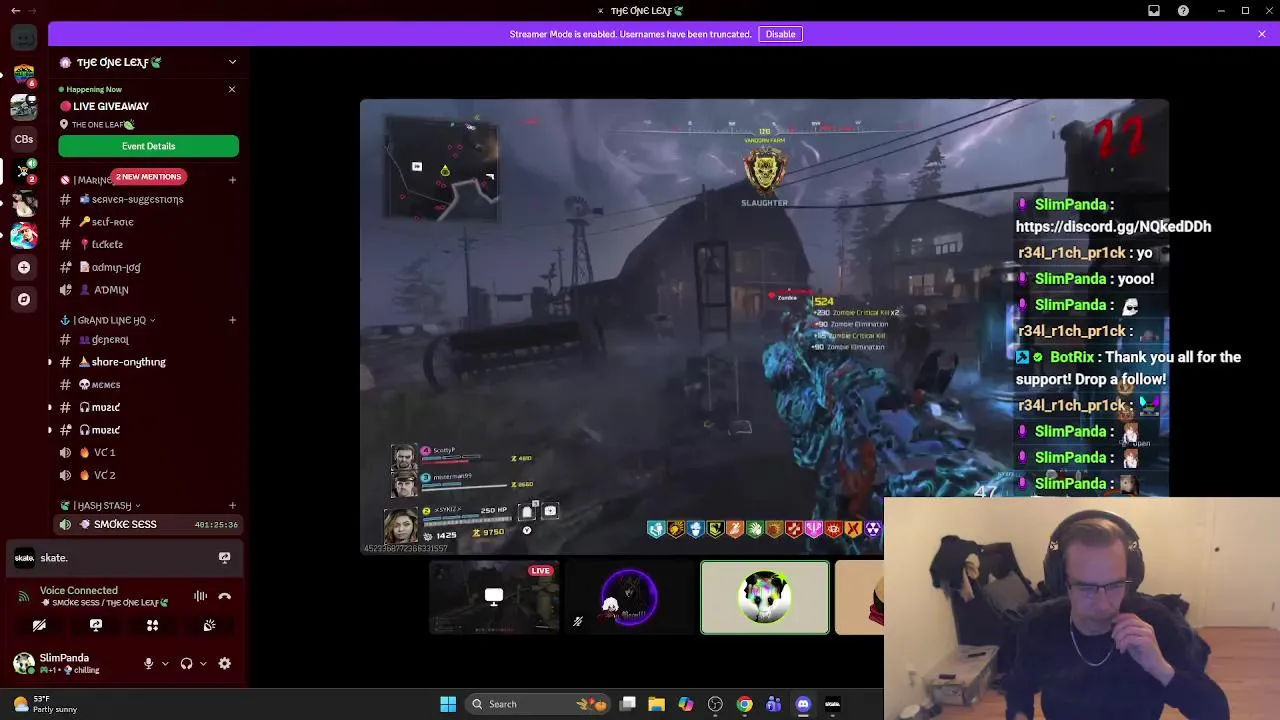Open the CBs server icon
Viewport: 1280px width, 720px height.
click(24, 139)
